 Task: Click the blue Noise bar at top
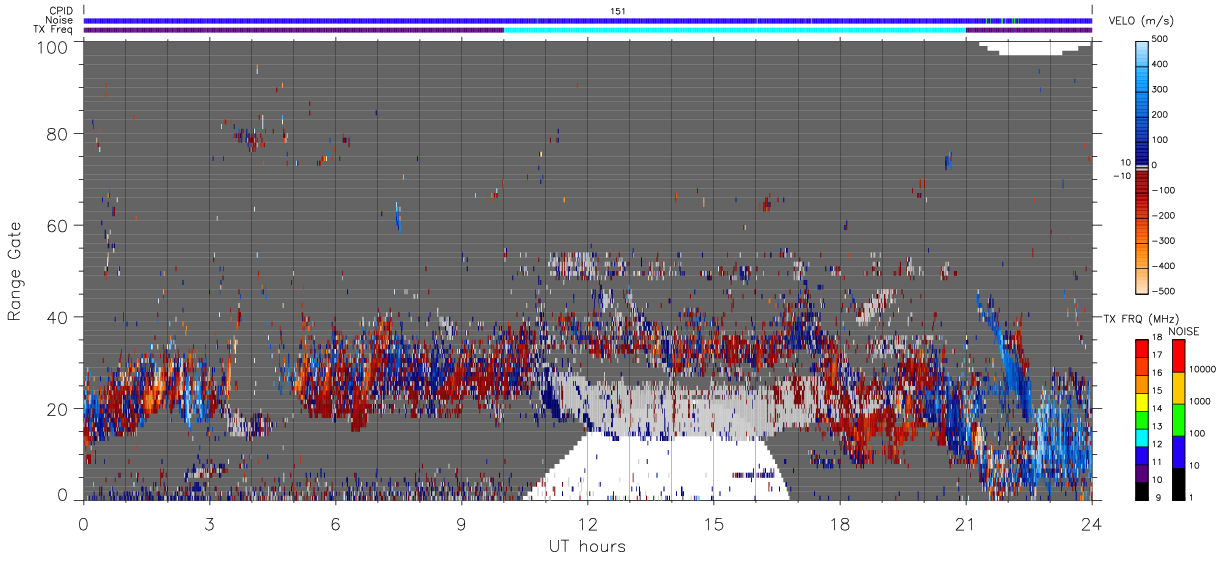point(587,20)
